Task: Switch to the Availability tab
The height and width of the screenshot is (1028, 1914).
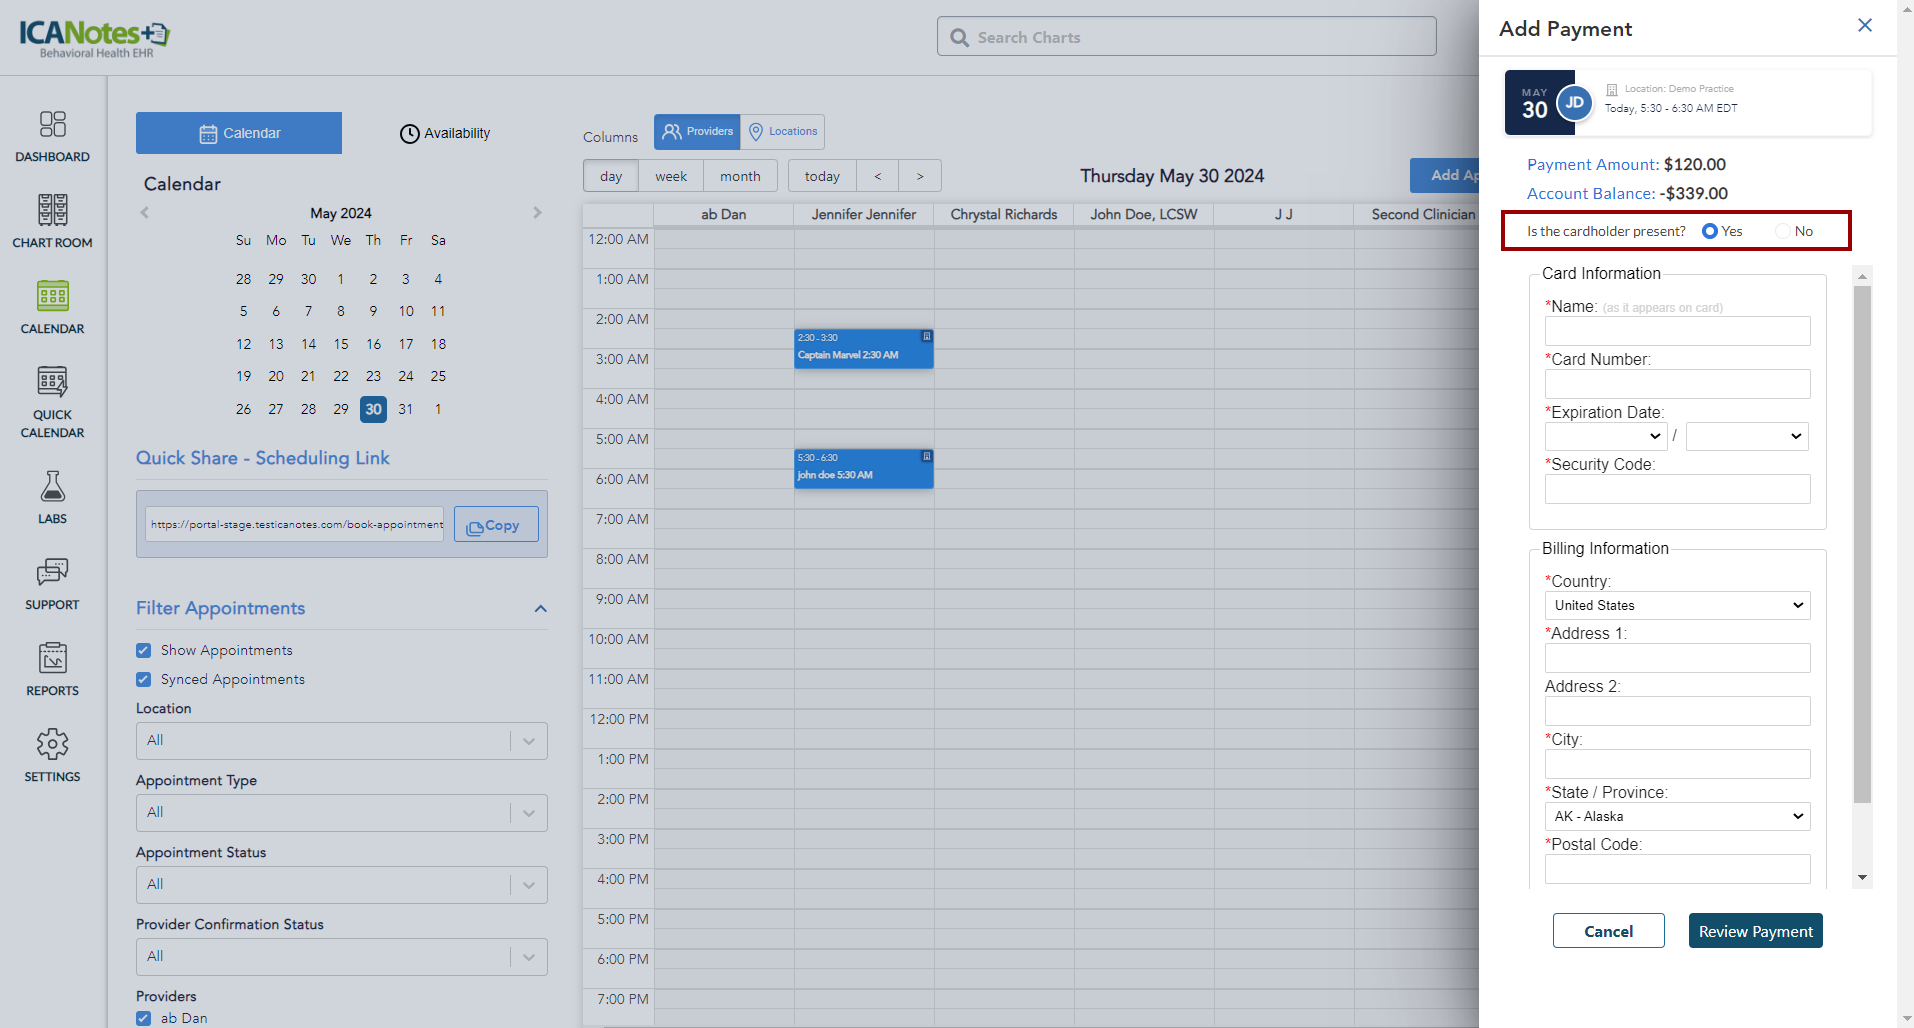Action: coord(445,133)
